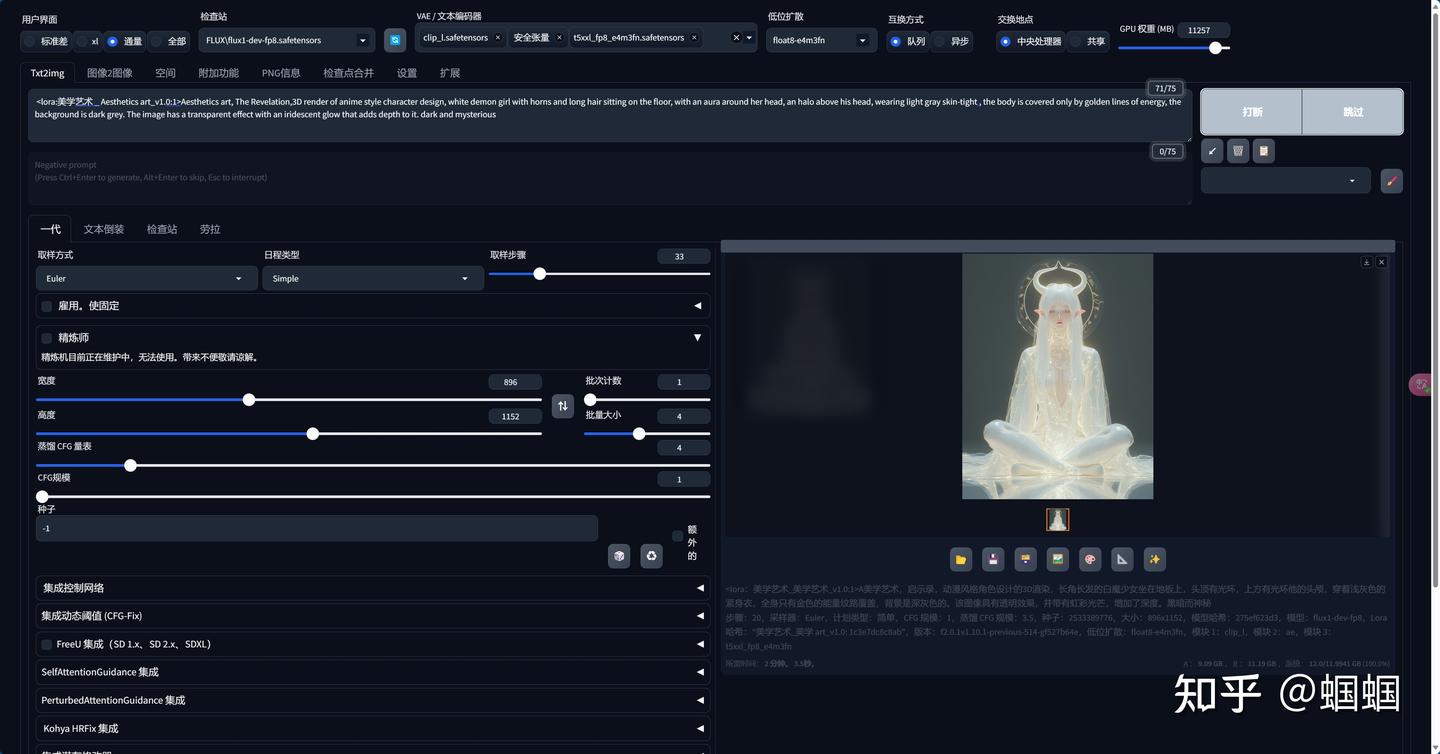Toggle the 精炼师 checkbox
The height and width of the screenshot is (754, 1440).
(x=47, y=338)
